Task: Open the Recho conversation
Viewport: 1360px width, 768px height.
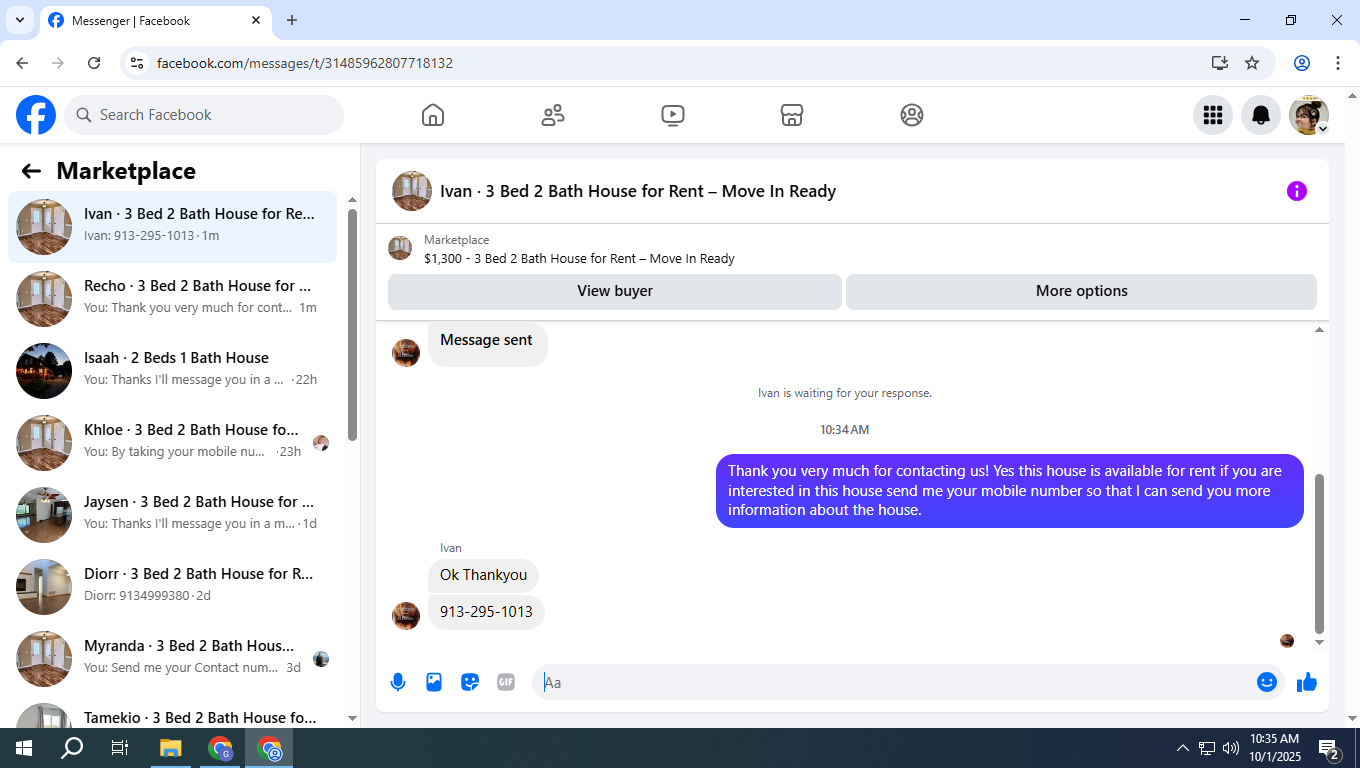Action: (x=173, y=299)
